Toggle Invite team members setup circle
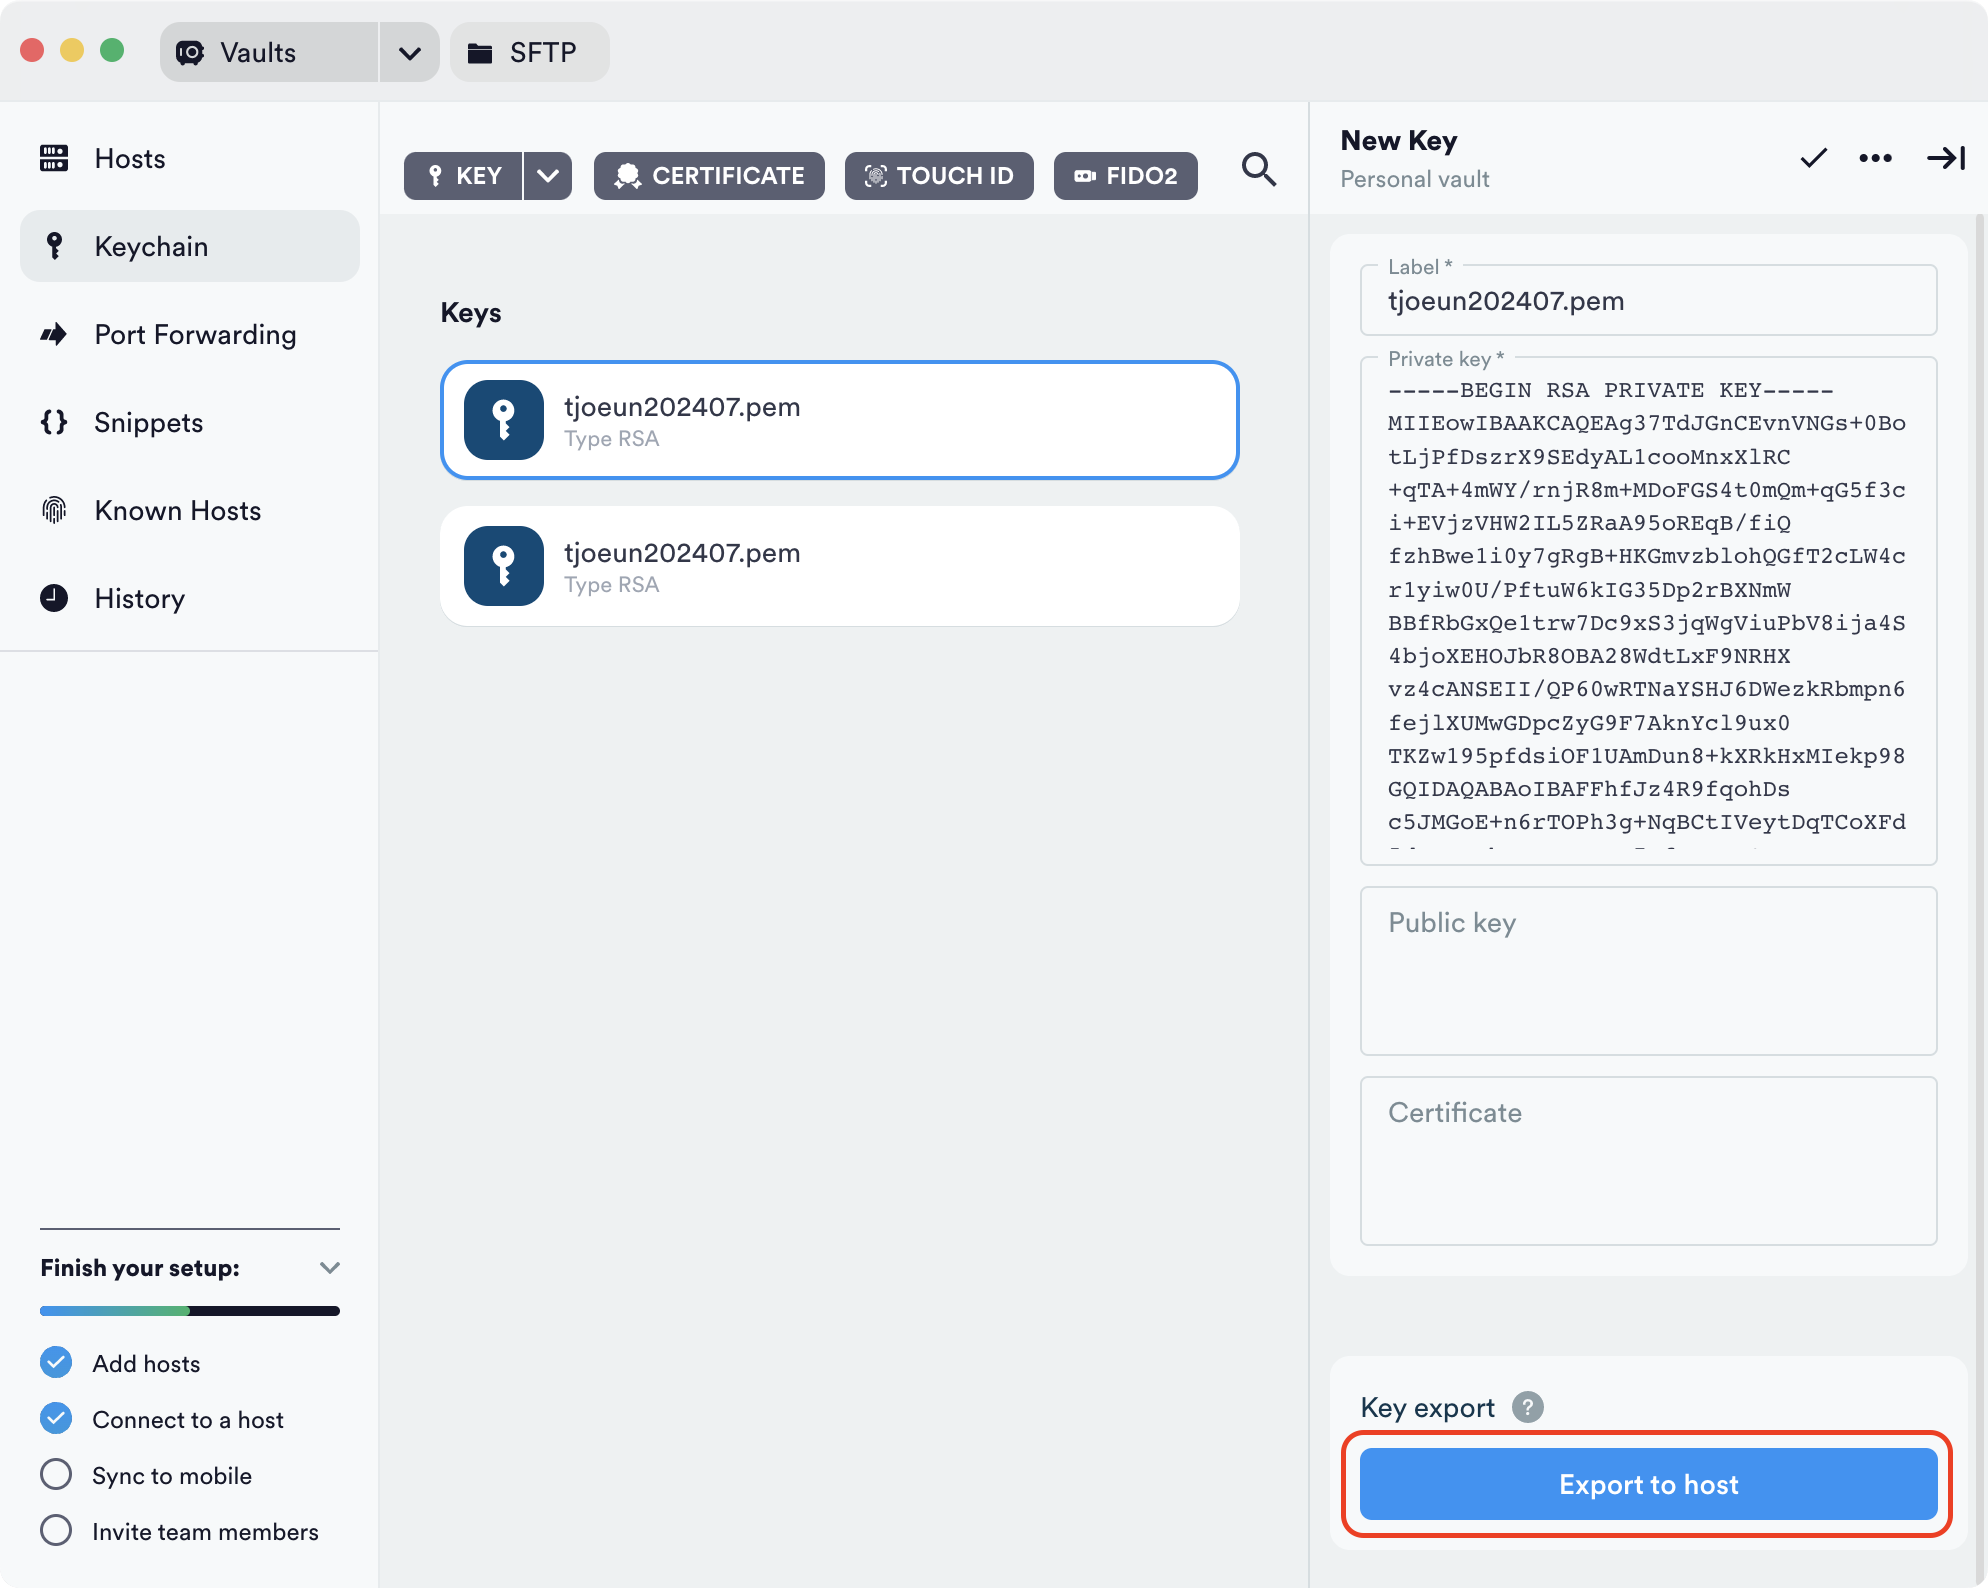This screenshot has width=1988, height=1588. tap(56, 1531)
